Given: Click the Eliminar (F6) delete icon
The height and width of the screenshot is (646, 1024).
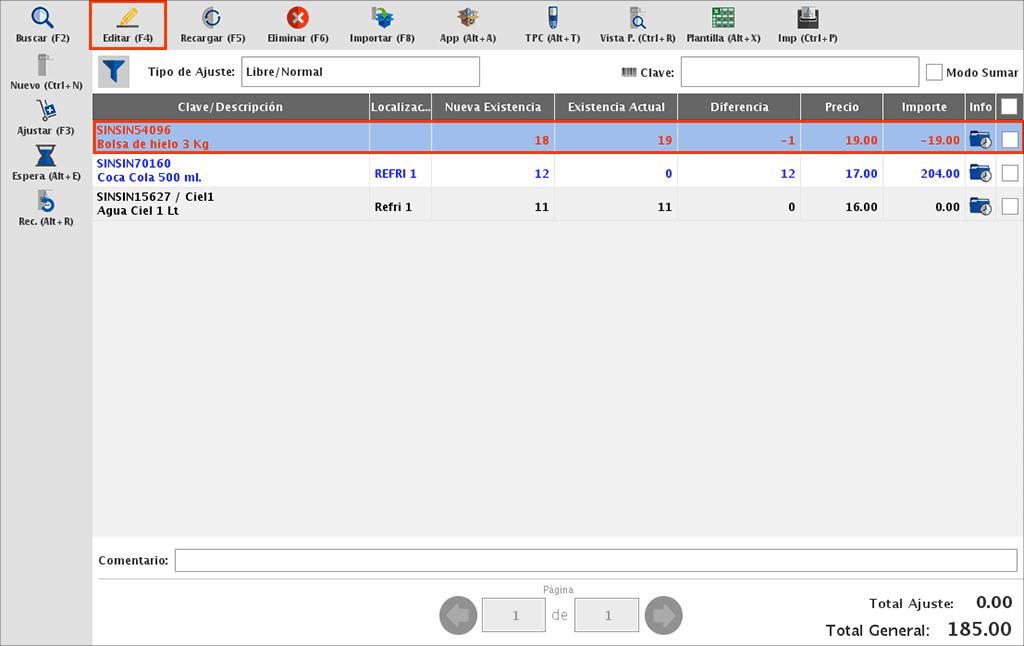Looking at the screenshot, I should (298, 18).
